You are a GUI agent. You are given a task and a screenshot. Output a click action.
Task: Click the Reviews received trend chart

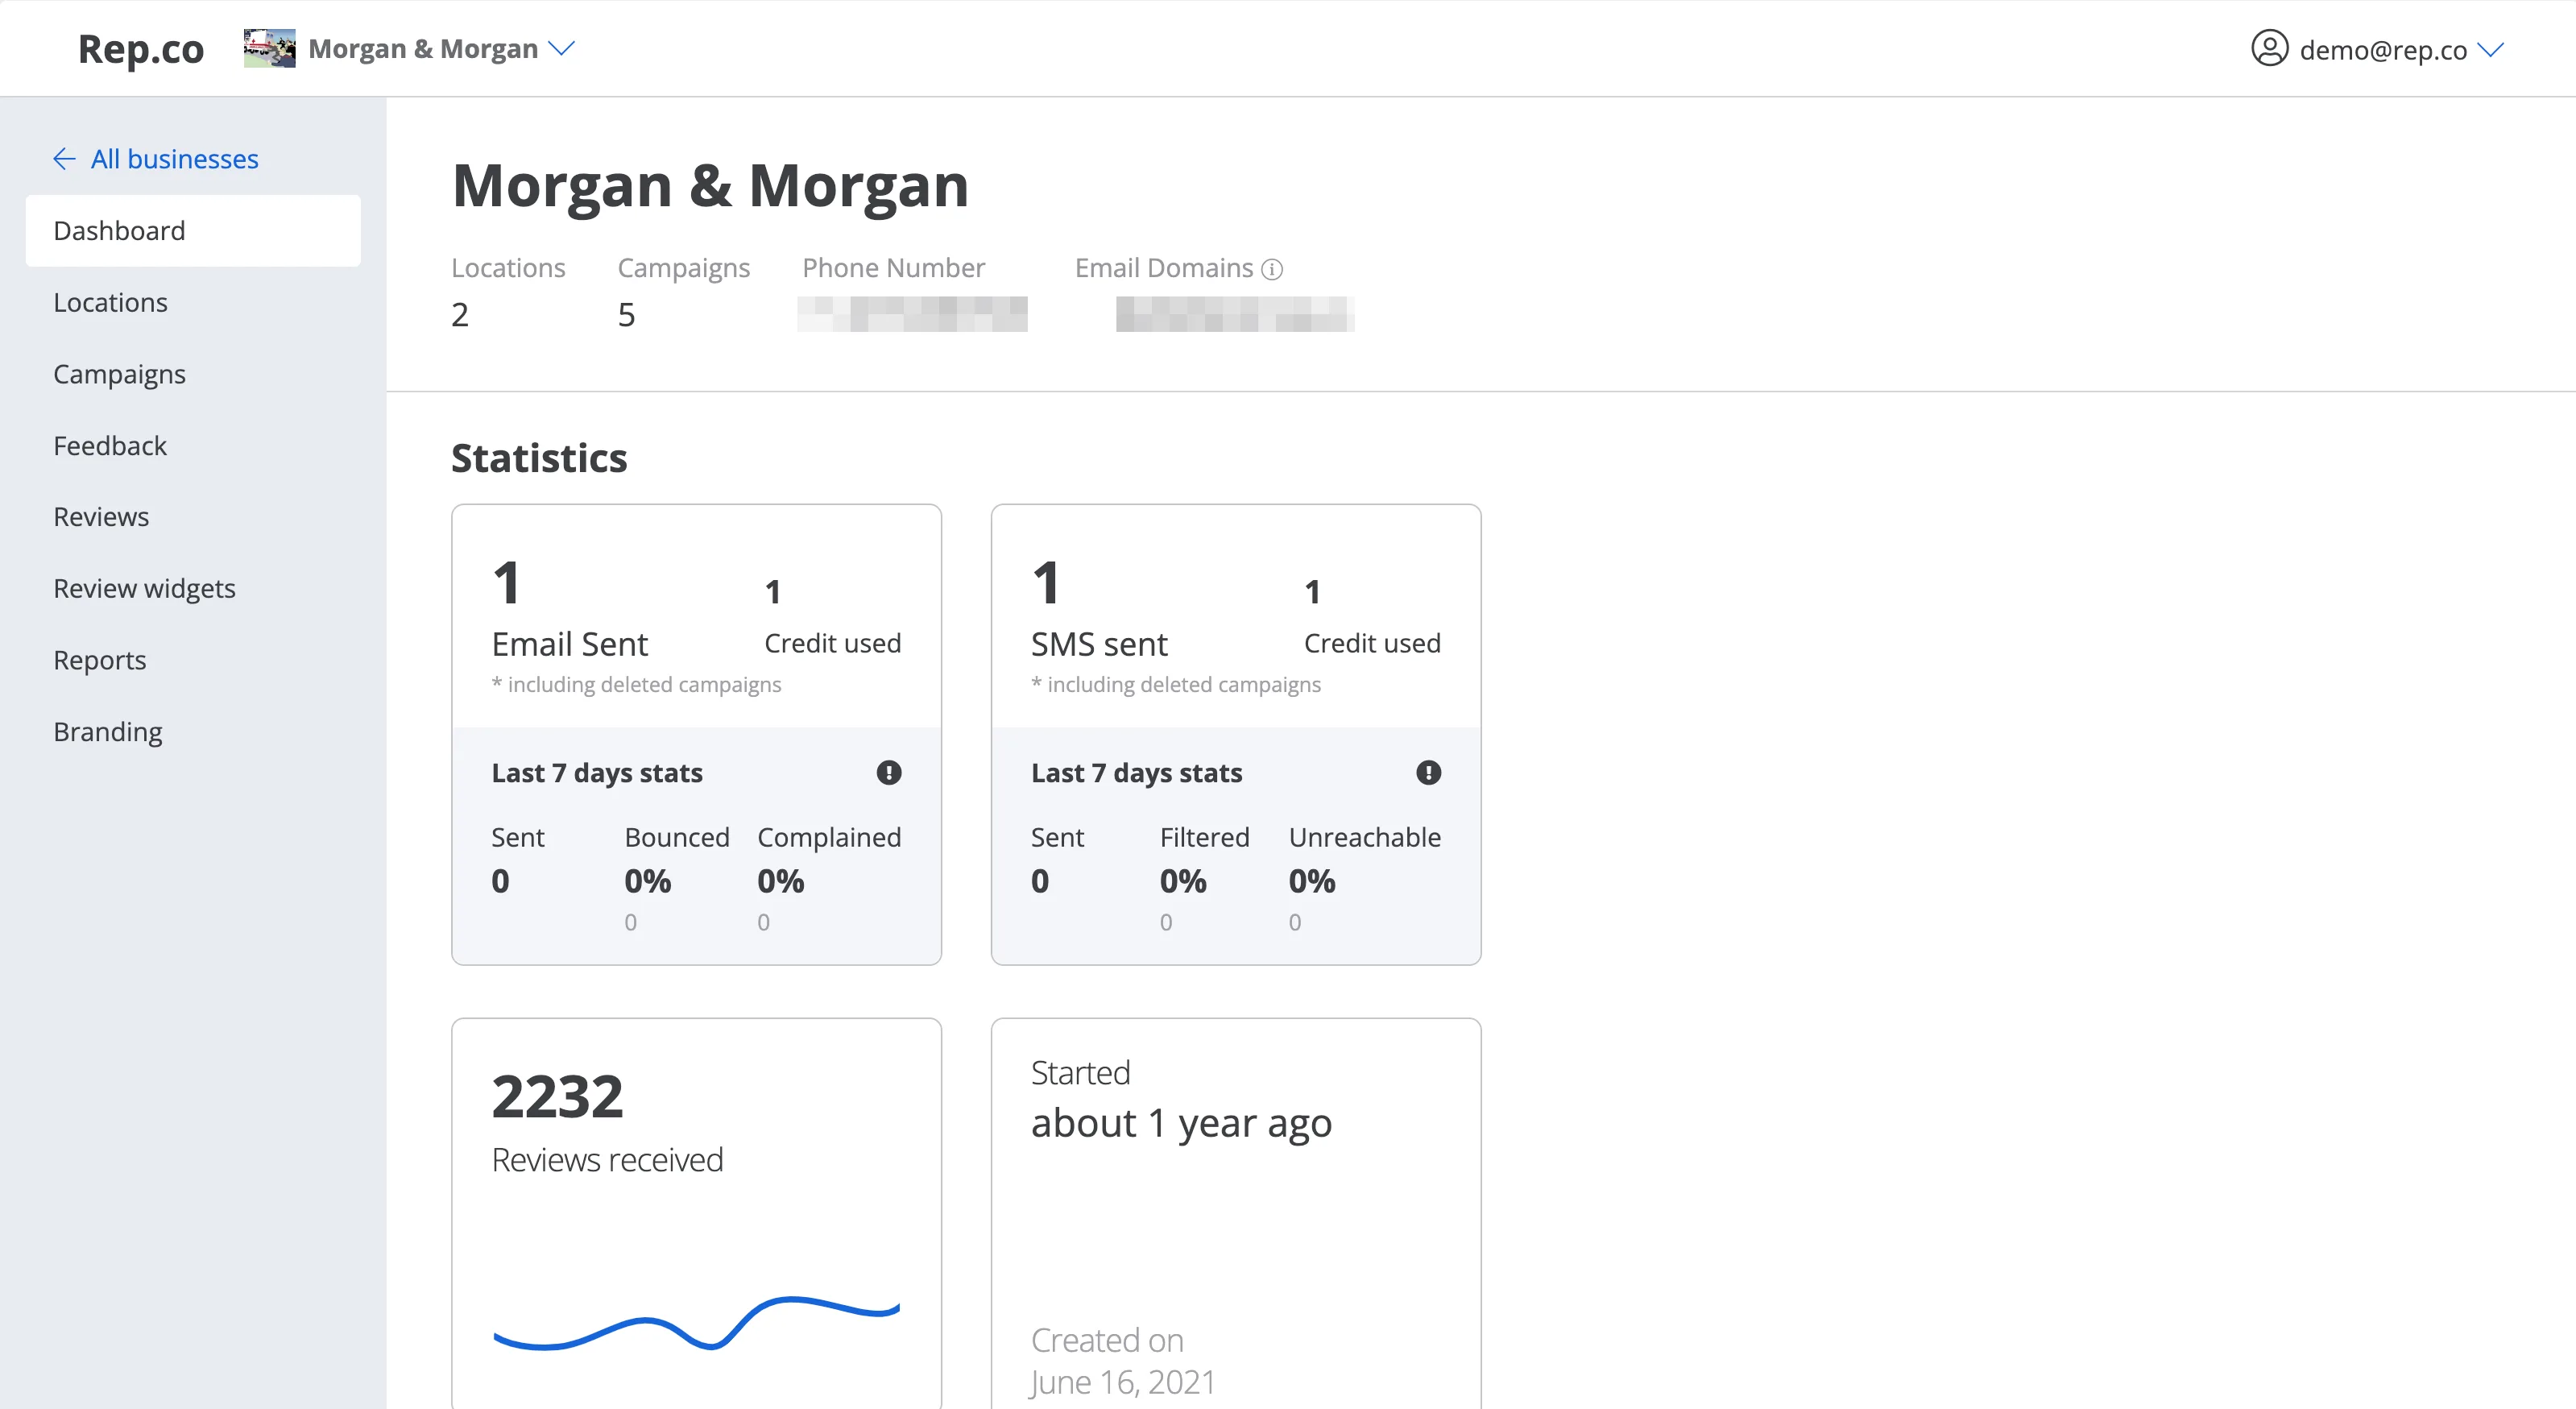(696, 1323)
